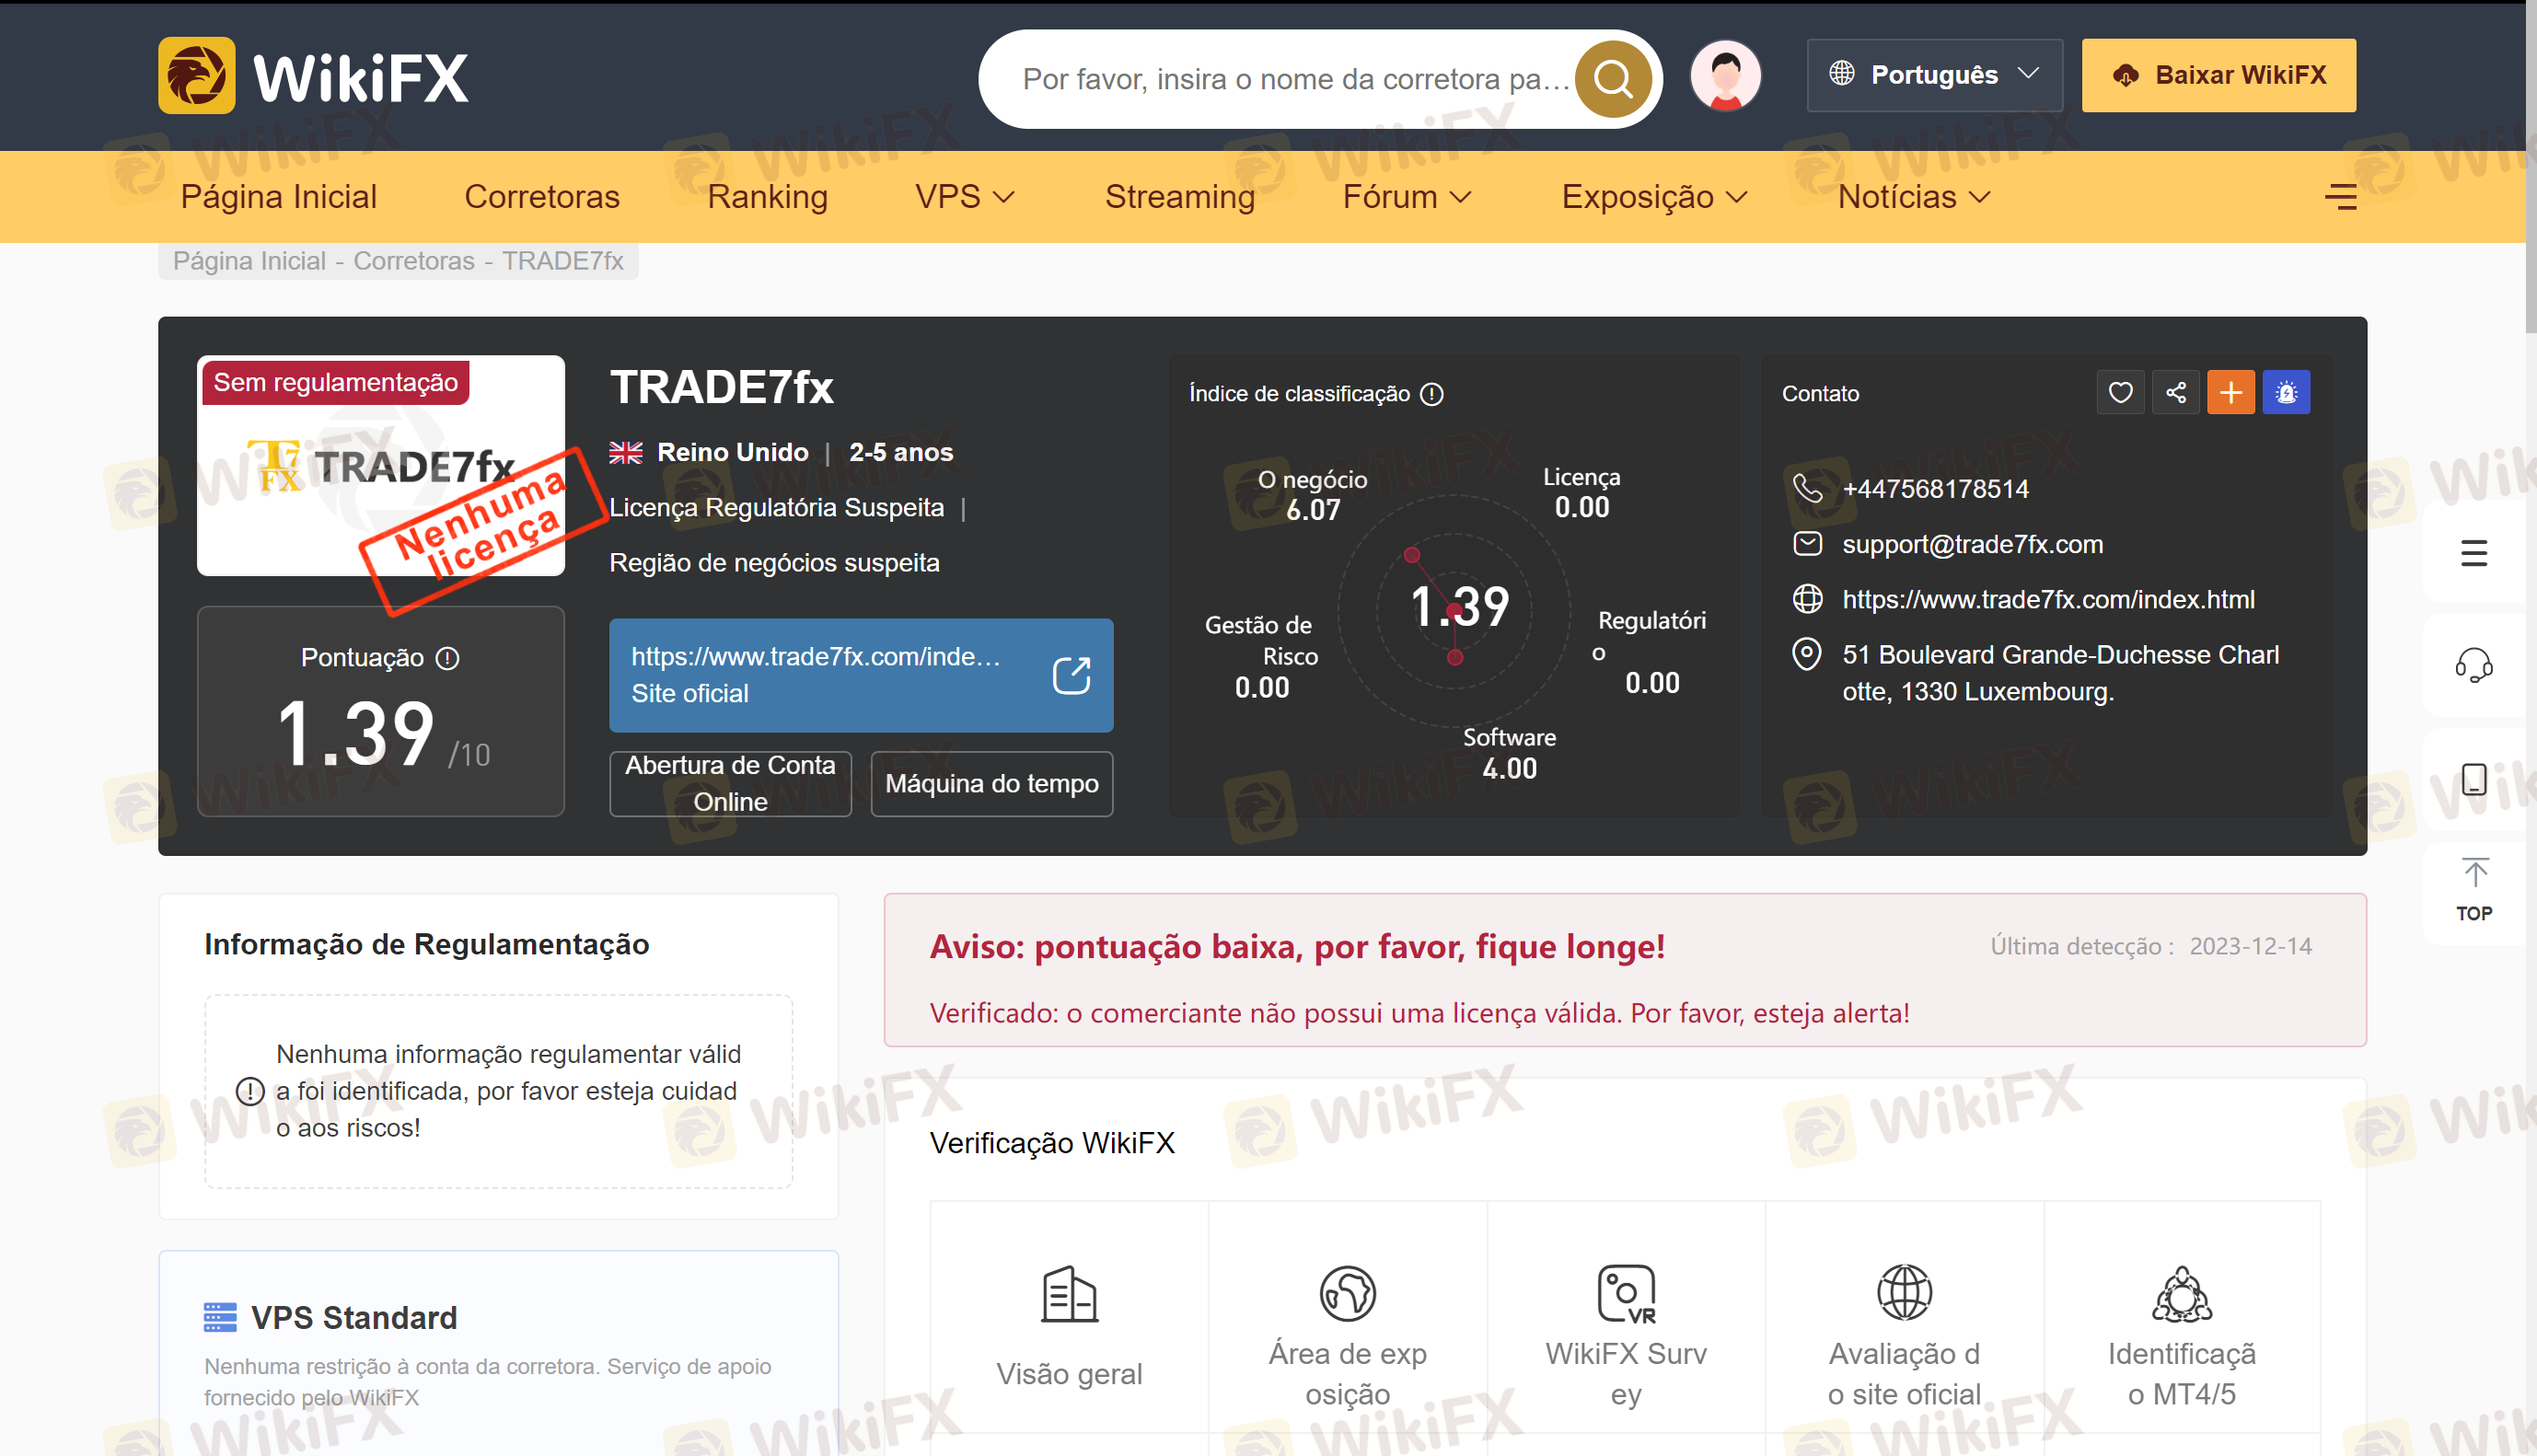Click the heart favorite icon in Contato
This screenshot has width=2537, height=1456.
[x=2120, y=393]
